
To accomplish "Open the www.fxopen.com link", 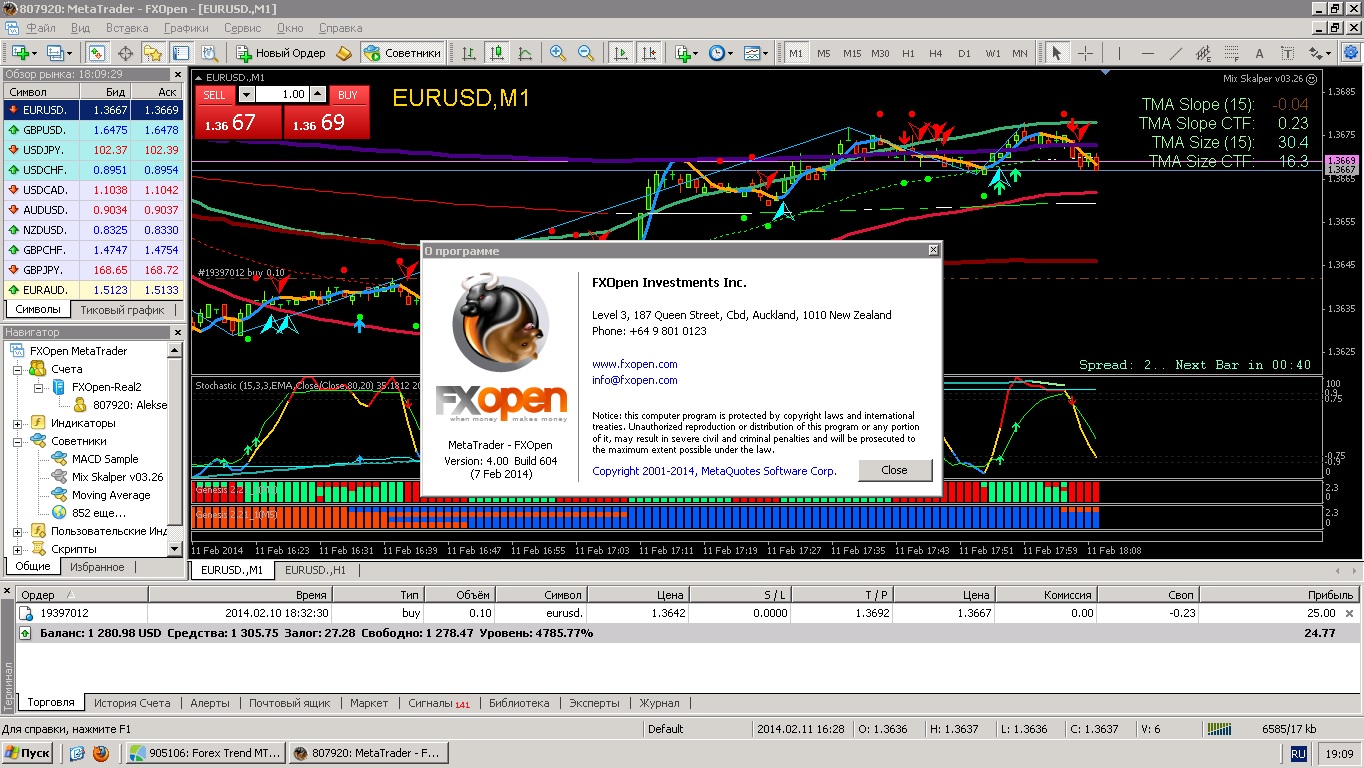I will click(x=635, y=364).
